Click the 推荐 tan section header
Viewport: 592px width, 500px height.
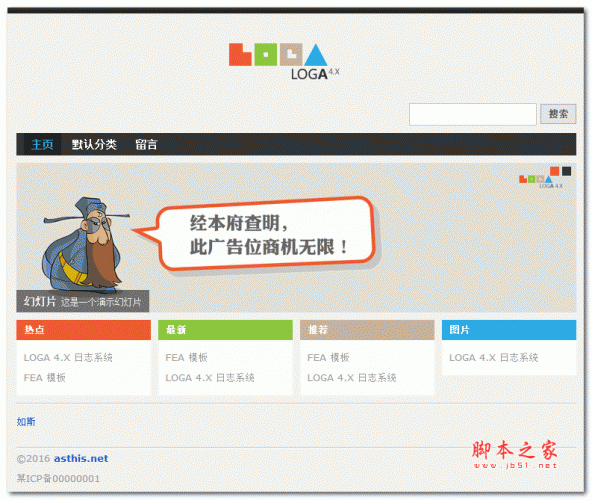(367, 330)
